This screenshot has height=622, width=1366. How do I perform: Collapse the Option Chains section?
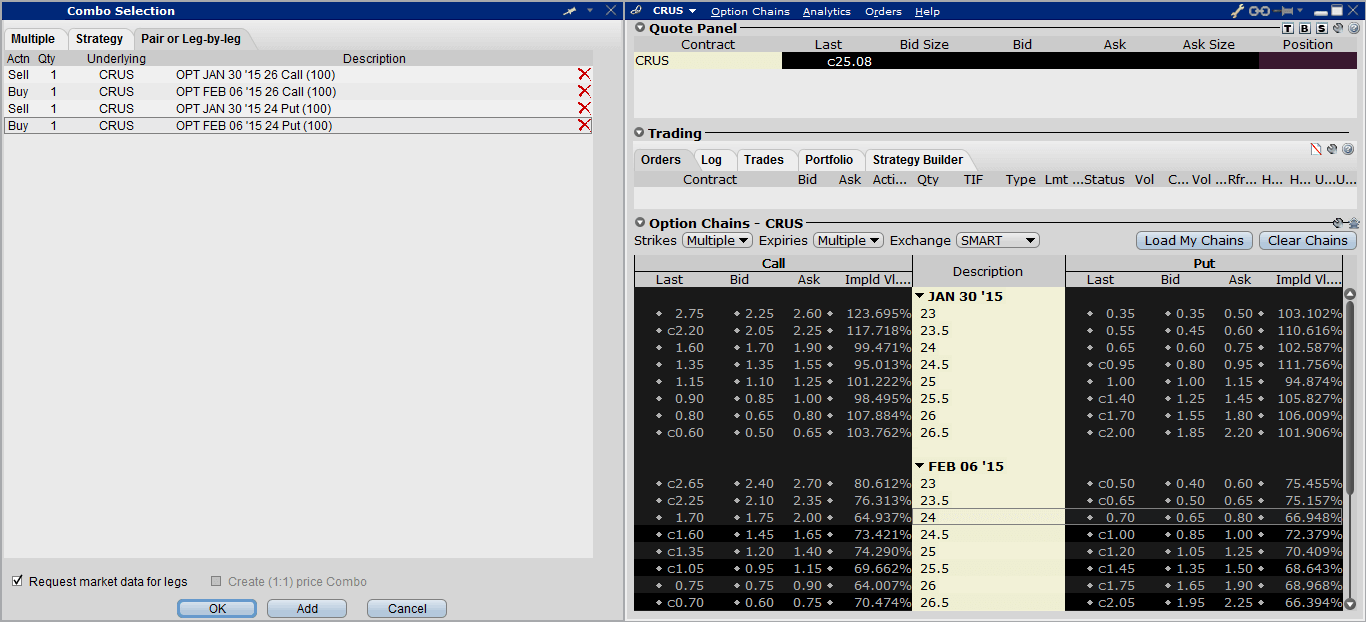coord(640,223)
